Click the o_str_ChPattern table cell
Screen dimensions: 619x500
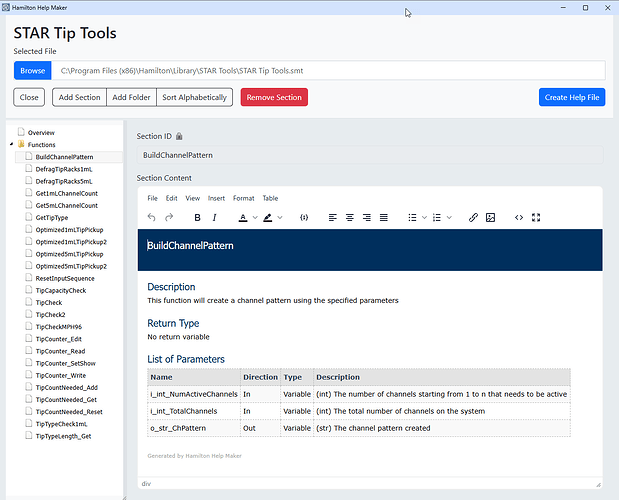194,428
